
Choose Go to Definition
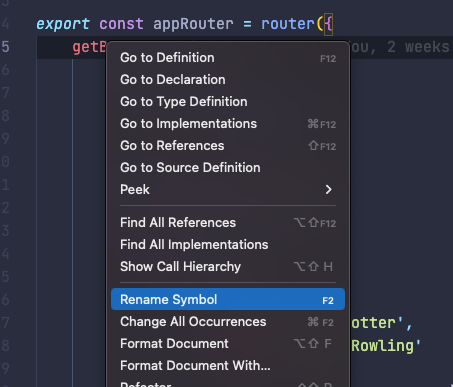[228, 58]
